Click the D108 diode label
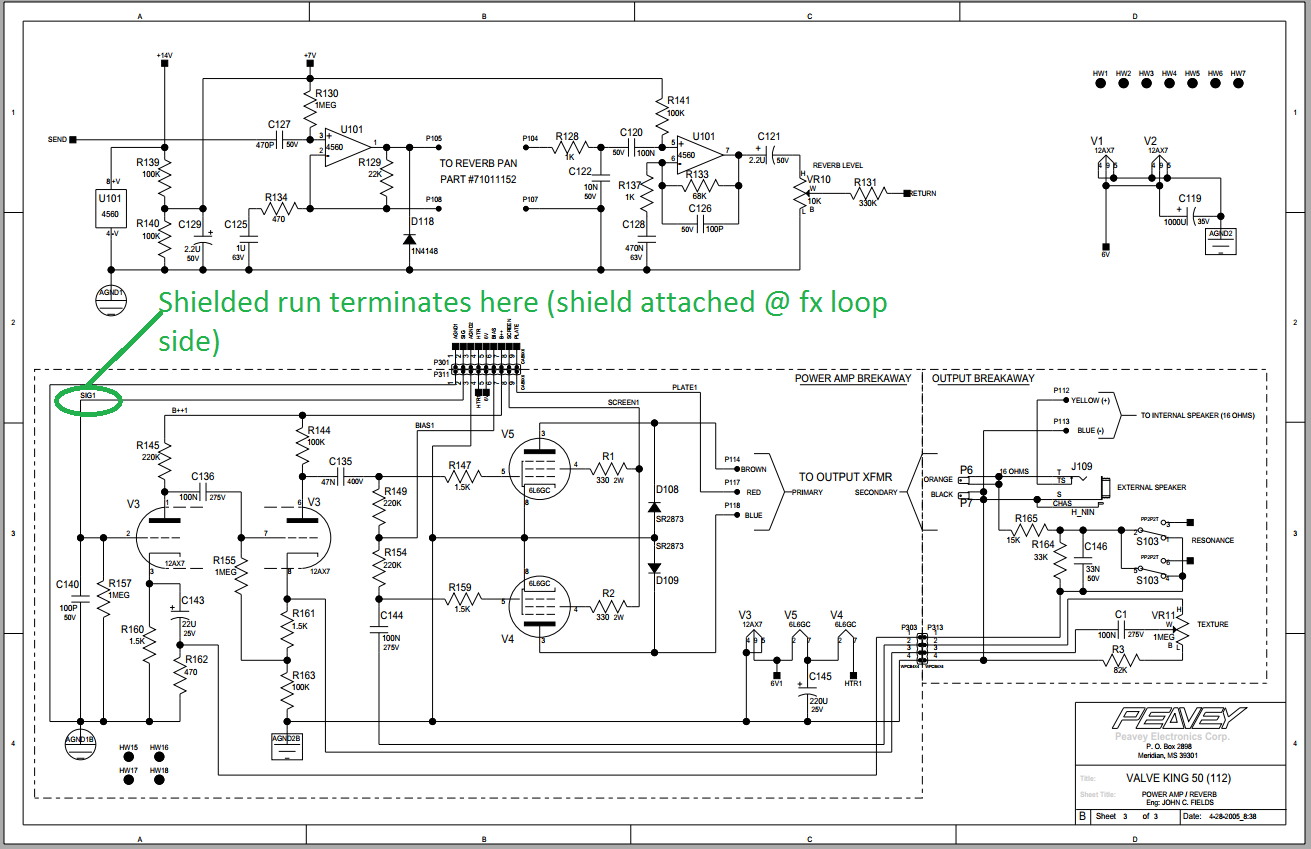1311x849 pixels. [667, 489]
